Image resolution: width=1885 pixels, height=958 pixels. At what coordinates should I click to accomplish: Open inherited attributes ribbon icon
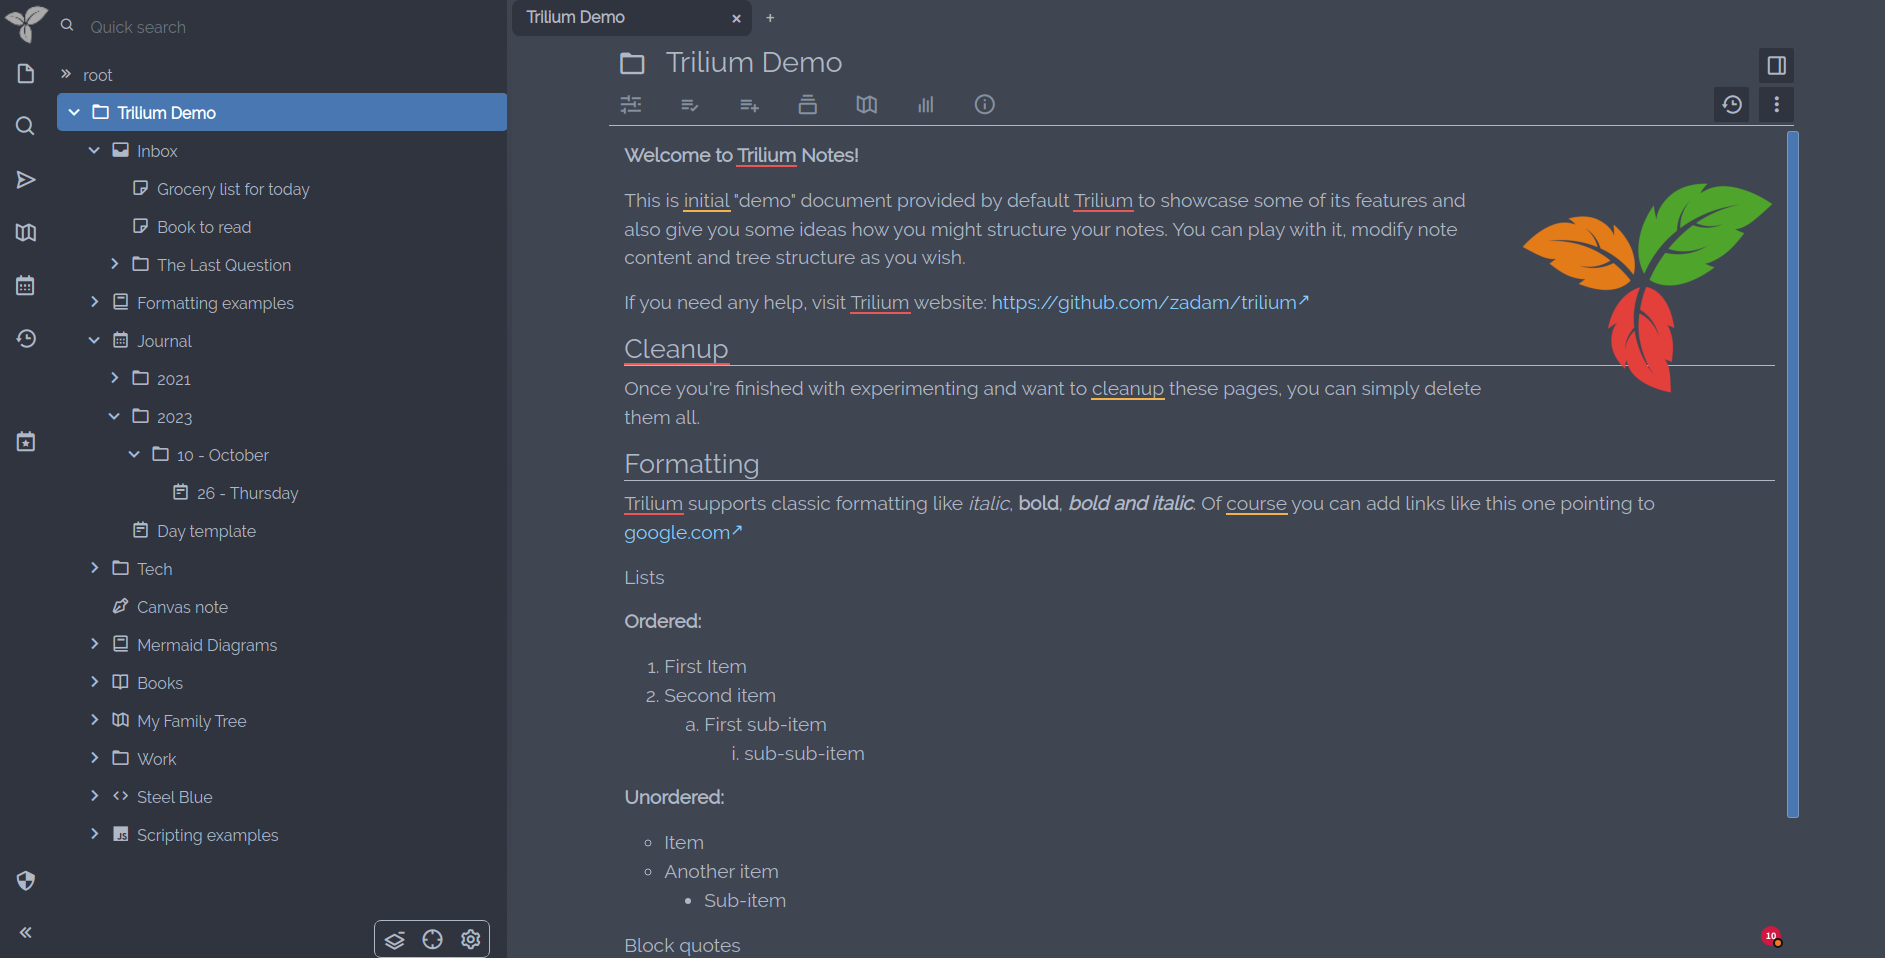tap(749, 104)
